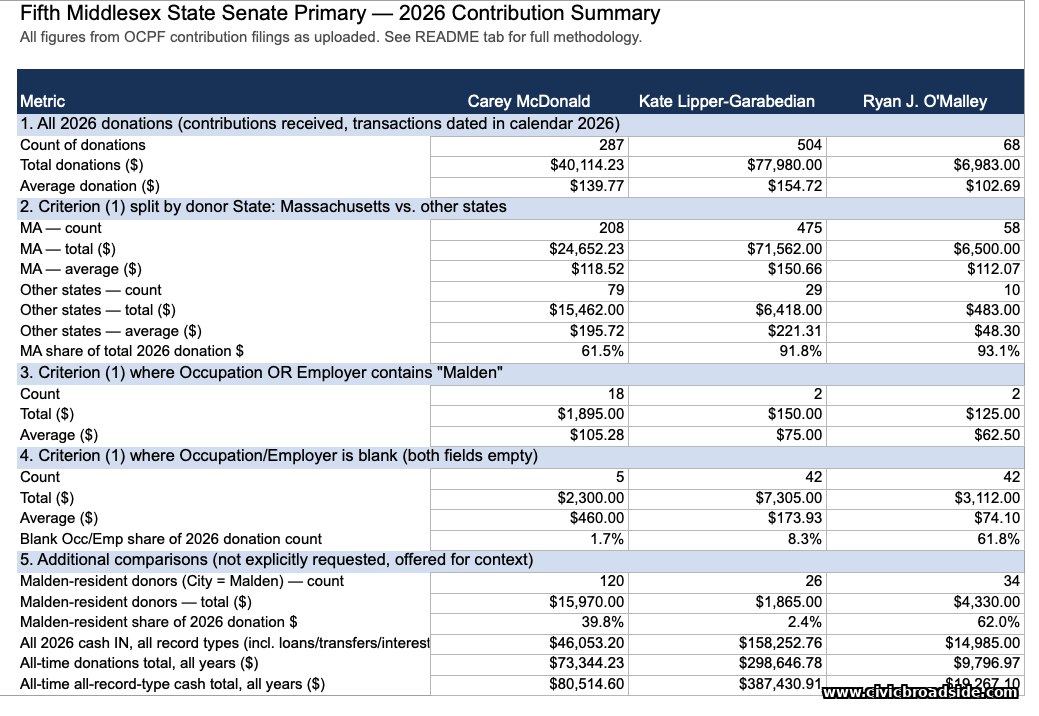Select cell $80,514.60
Image resolution: width=1039 pixels, height=716 pixels.
pyautogui.click(x=529, y=685)
